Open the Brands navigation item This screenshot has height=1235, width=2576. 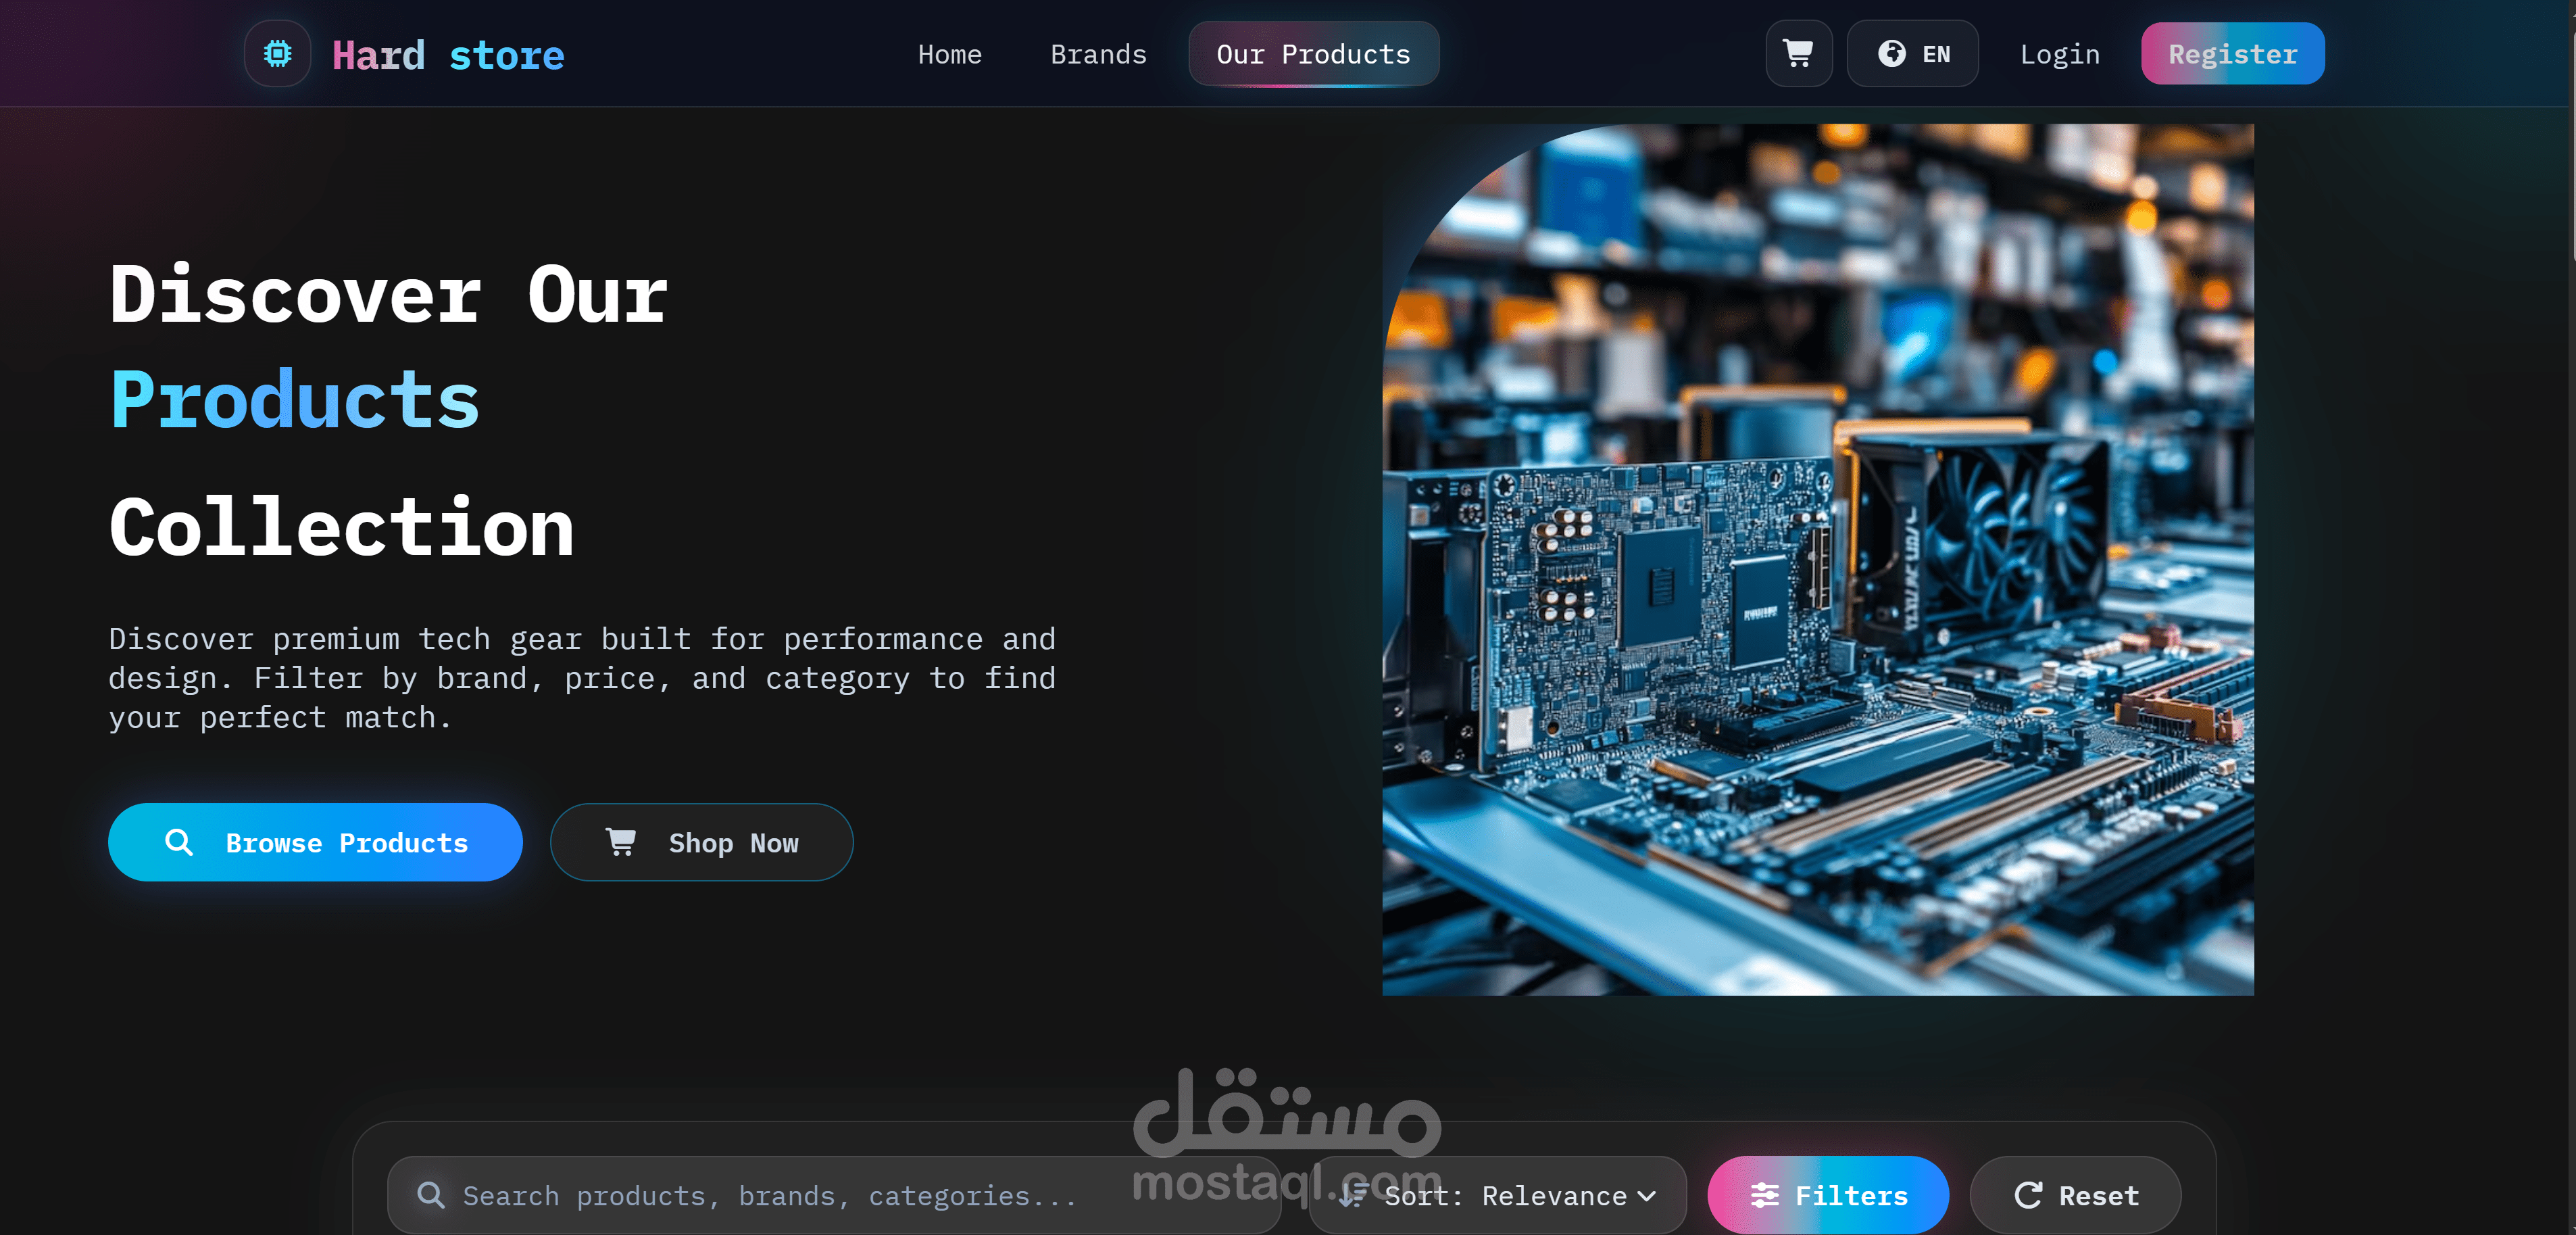(1098, 54)
